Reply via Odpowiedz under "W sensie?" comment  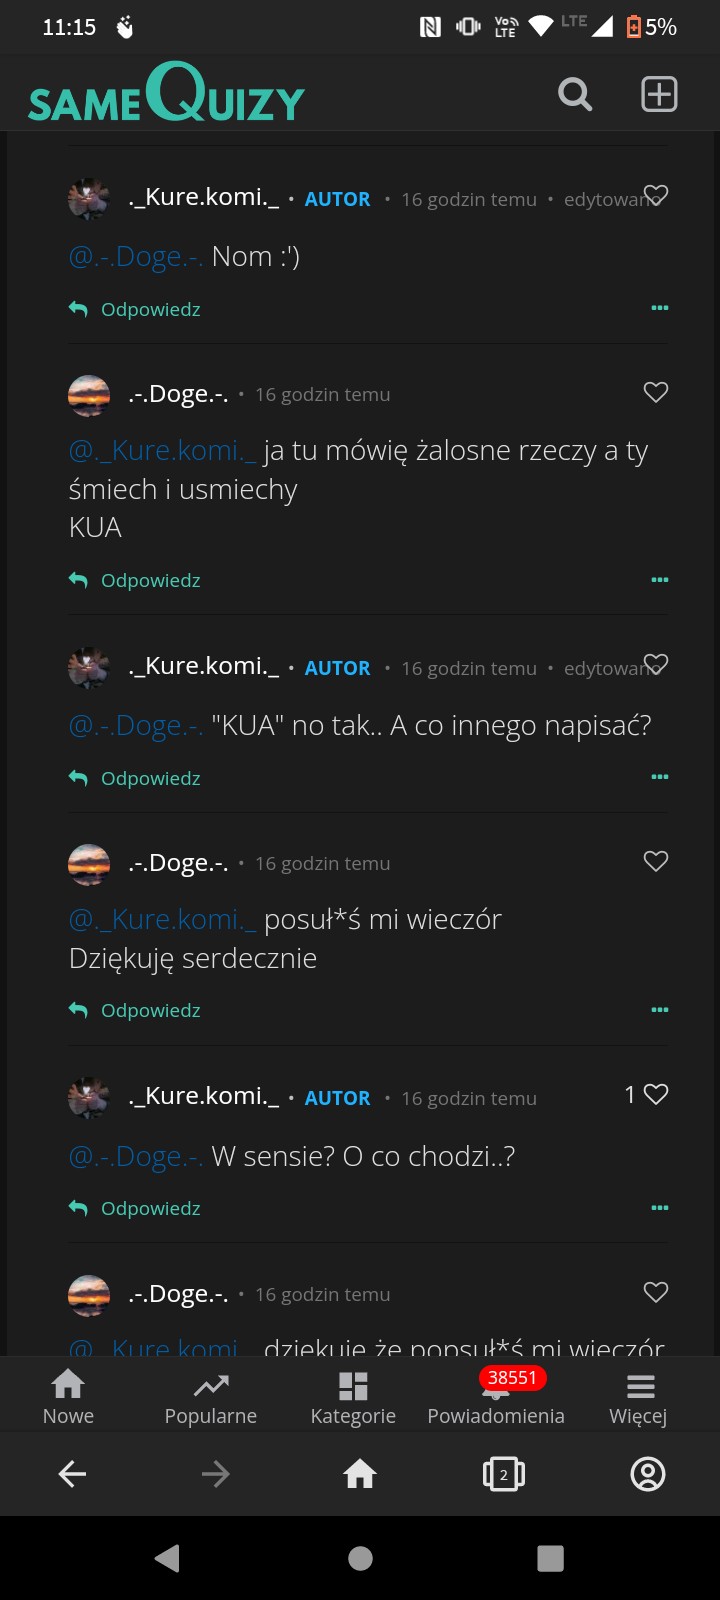click(x=135, y=1208)
